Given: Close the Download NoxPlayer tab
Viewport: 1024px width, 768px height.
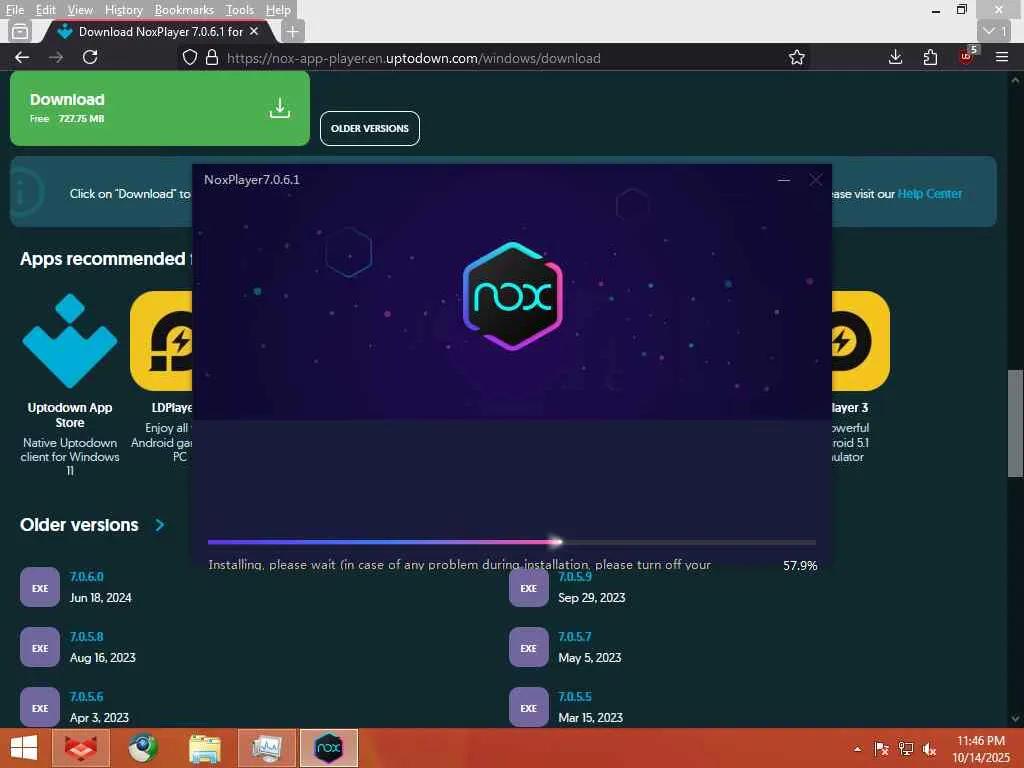Looking at the screenshot, I should 254,31.
